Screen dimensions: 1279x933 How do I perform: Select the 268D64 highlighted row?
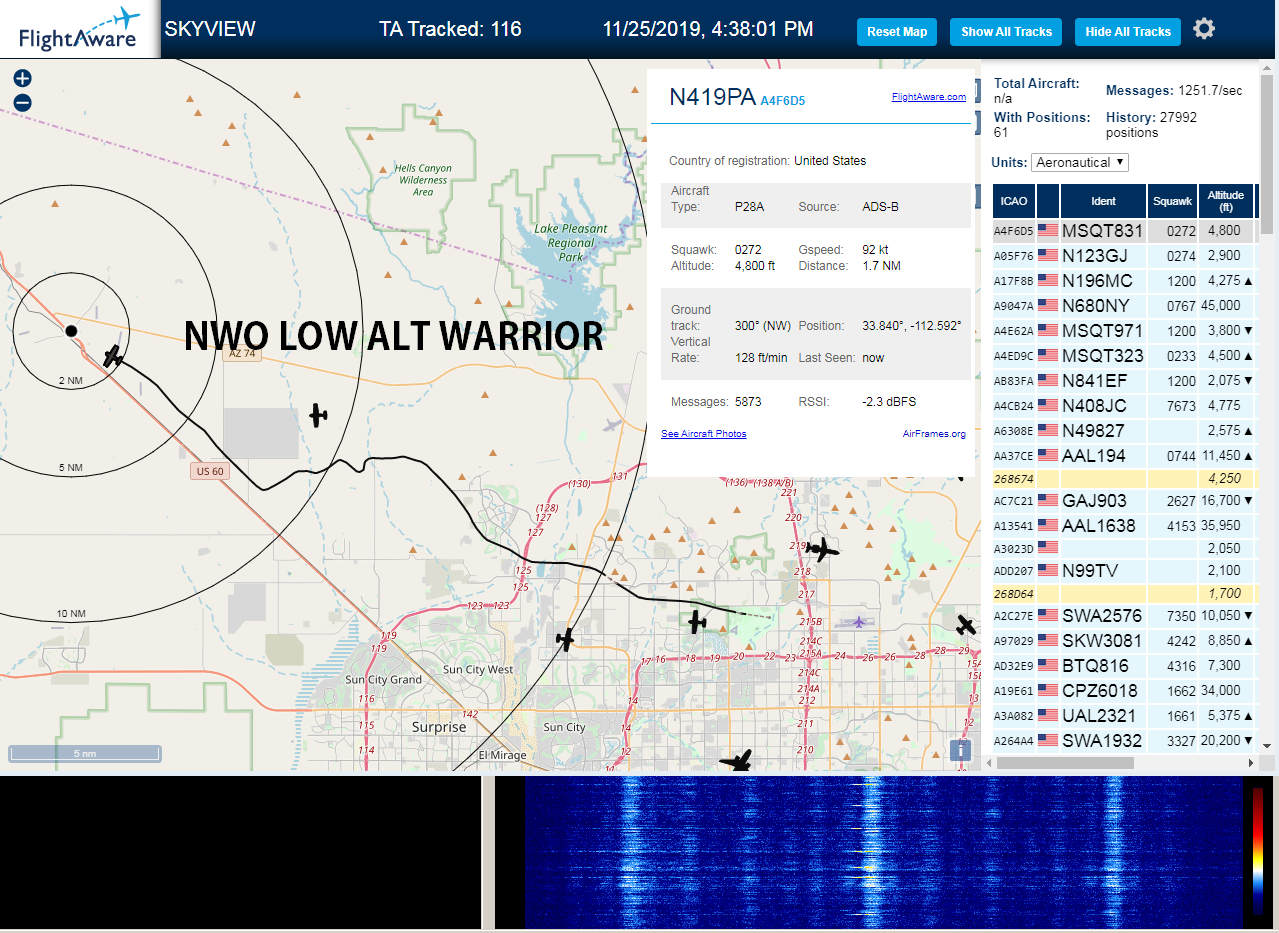coord(1124,594)
